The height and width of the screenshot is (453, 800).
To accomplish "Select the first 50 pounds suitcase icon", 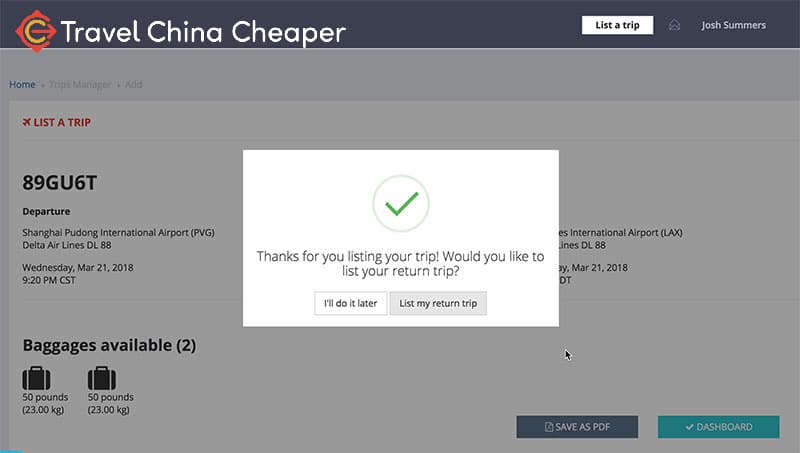I will point(36,379).
